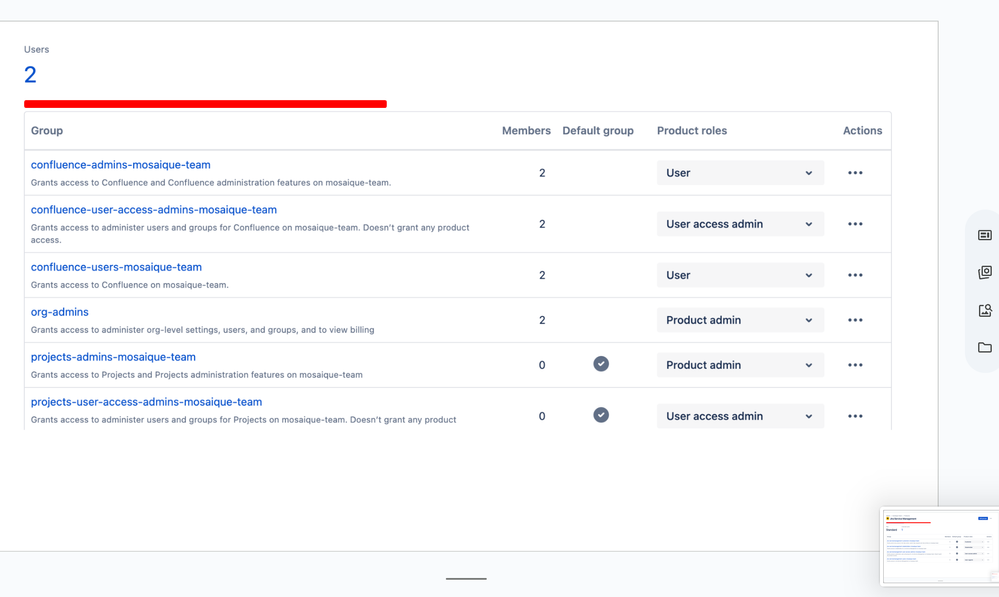999x597 pixels.
Task: Click the stacked screenshots icon in right sidebar
Action: click(x=984, y=273)
